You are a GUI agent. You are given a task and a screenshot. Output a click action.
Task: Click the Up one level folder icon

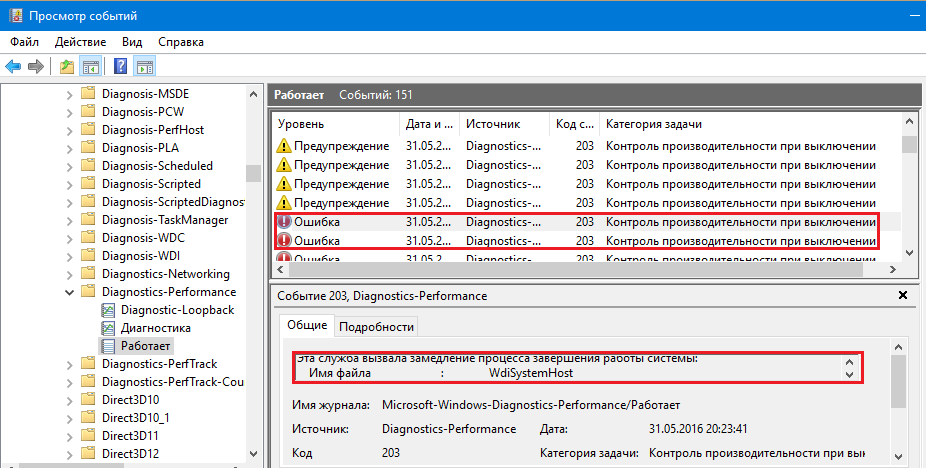coord(66,67)
